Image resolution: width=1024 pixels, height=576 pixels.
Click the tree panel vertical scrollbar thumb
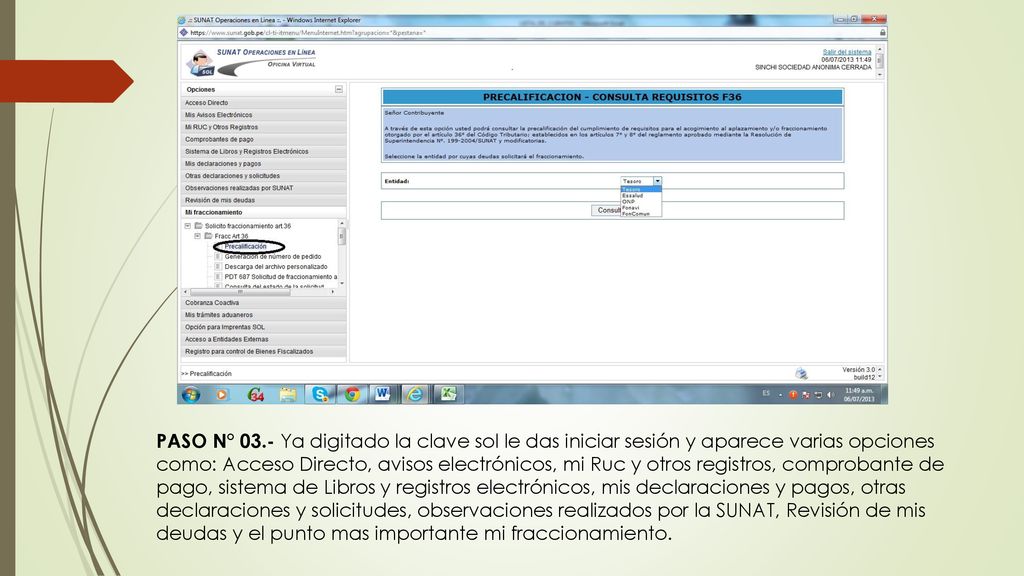coord(341,237)
